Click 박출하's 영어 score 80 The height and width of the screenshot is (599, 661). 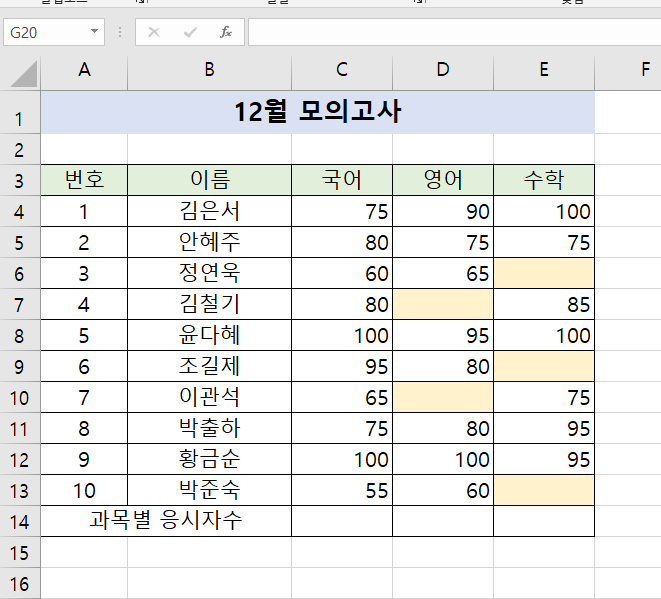coord(443,428)
